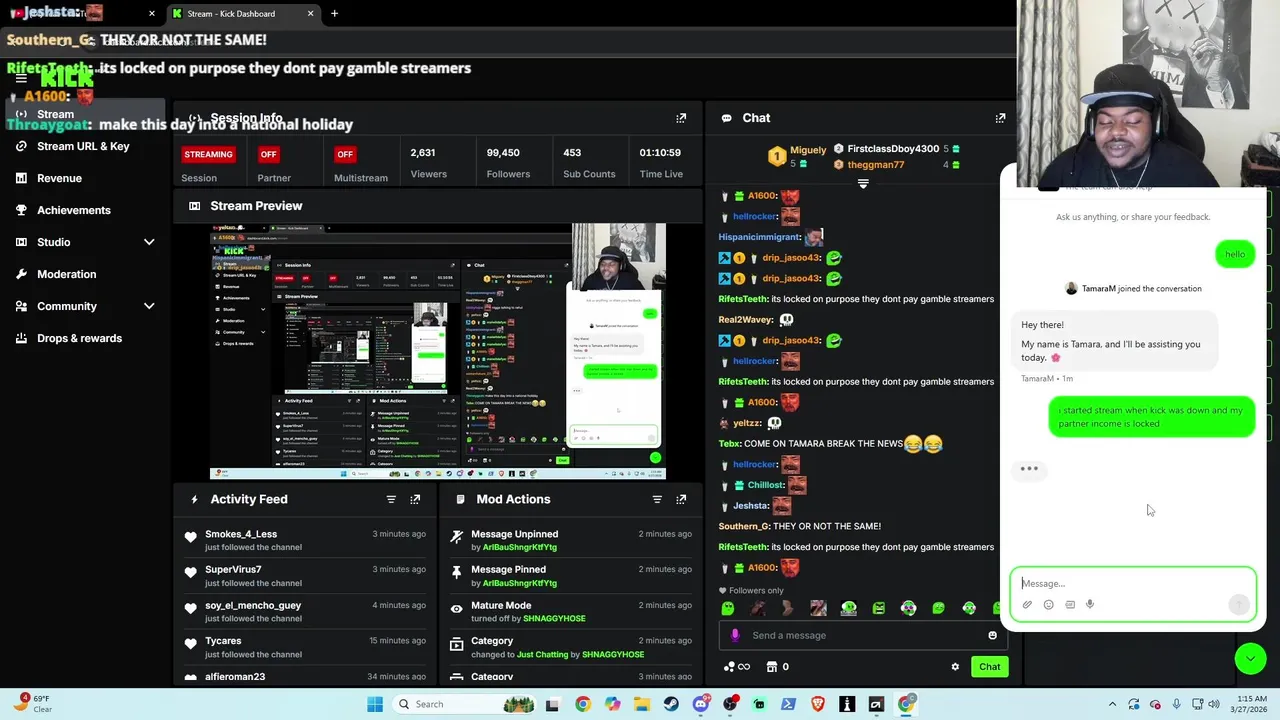Click the Partner OFF badge

coord(268,155)
